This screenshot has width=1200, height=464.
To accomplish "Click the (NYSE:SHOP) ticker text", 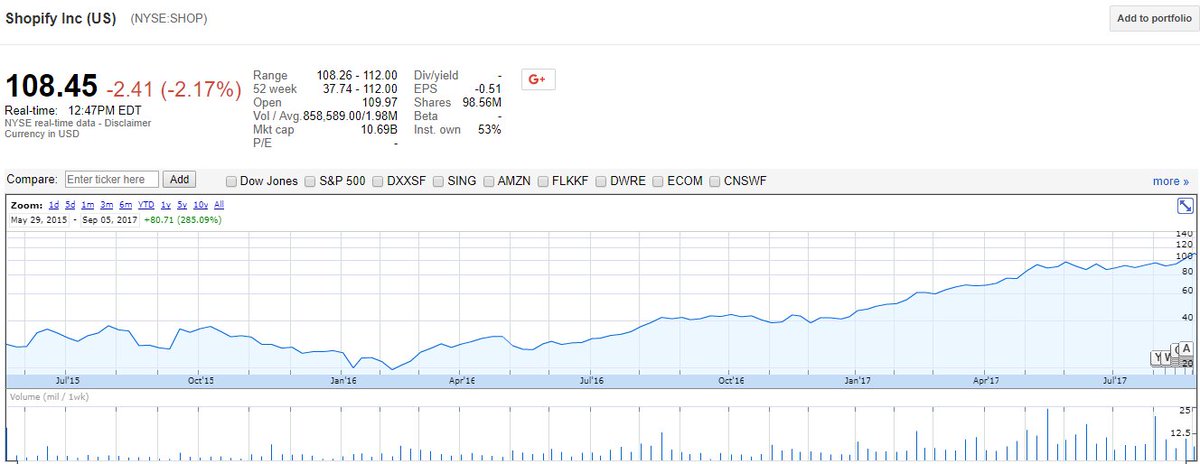I will coord(169,19).
